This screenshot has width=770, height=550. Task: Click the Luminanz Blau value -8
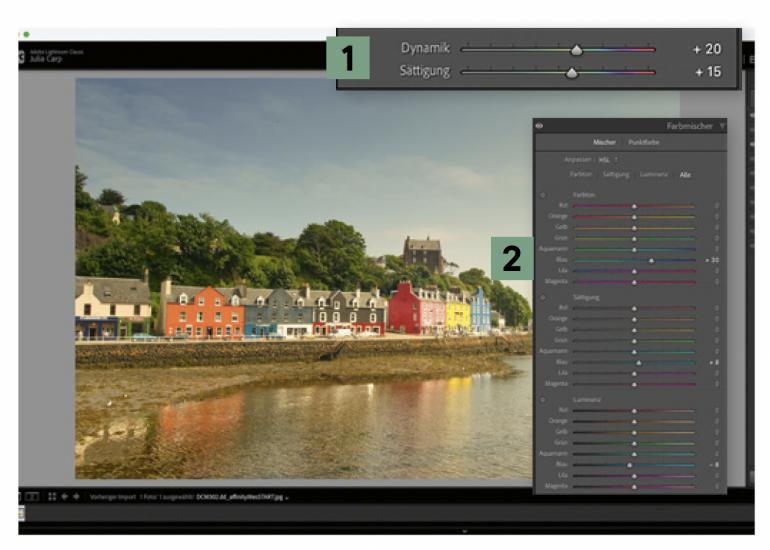(x=714, y=465)
